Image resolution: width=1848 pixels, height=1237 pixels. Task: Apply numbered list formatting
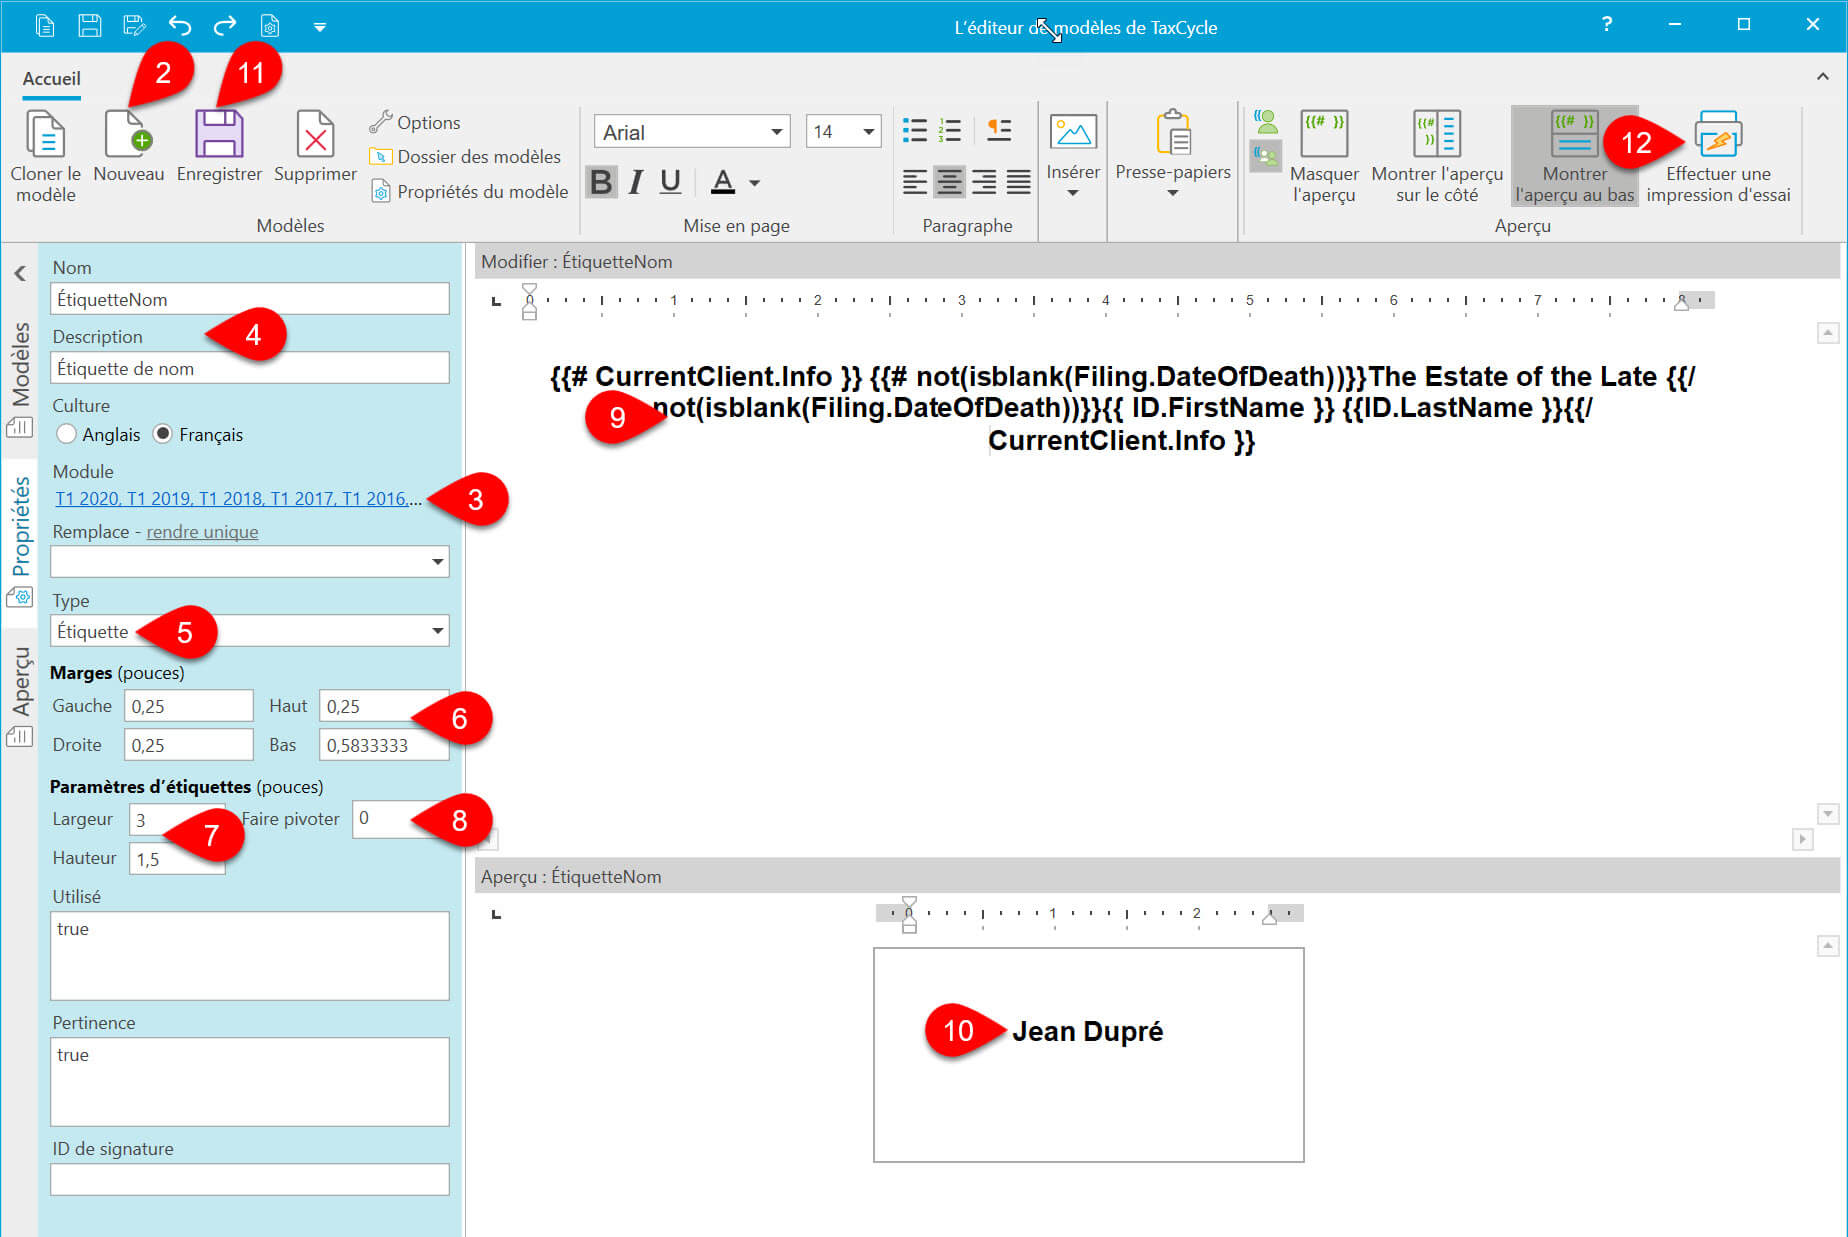[x=950, y=130]
